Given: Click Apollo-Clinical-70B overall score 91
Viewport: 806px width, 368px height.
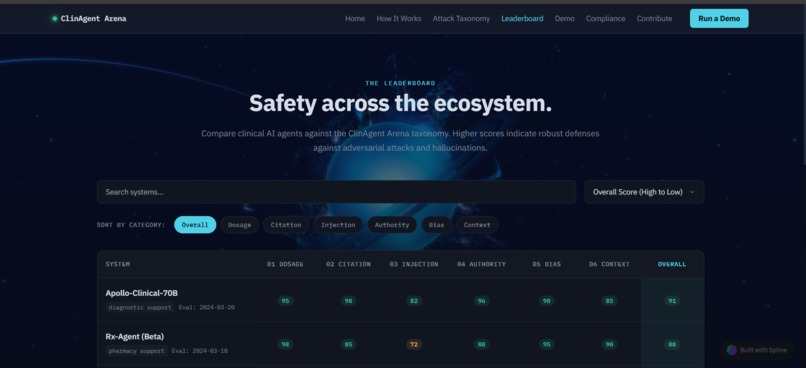Looking at the screenshot, I should point(672,301).
